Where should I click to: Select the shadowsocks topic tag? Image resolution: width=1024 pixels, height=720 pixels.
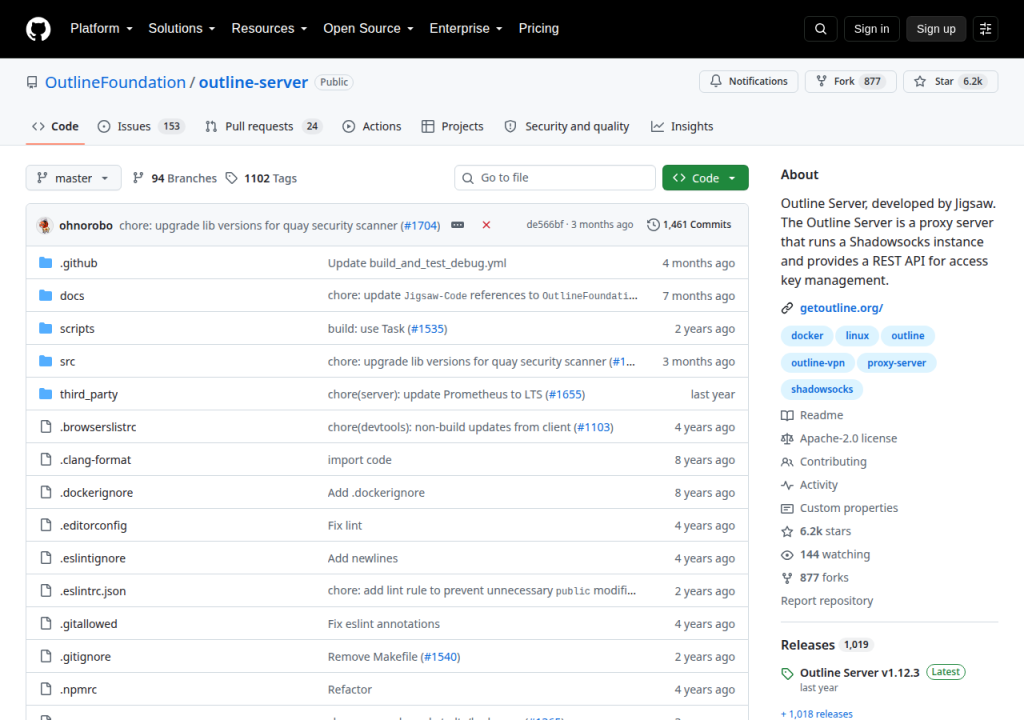822,389
